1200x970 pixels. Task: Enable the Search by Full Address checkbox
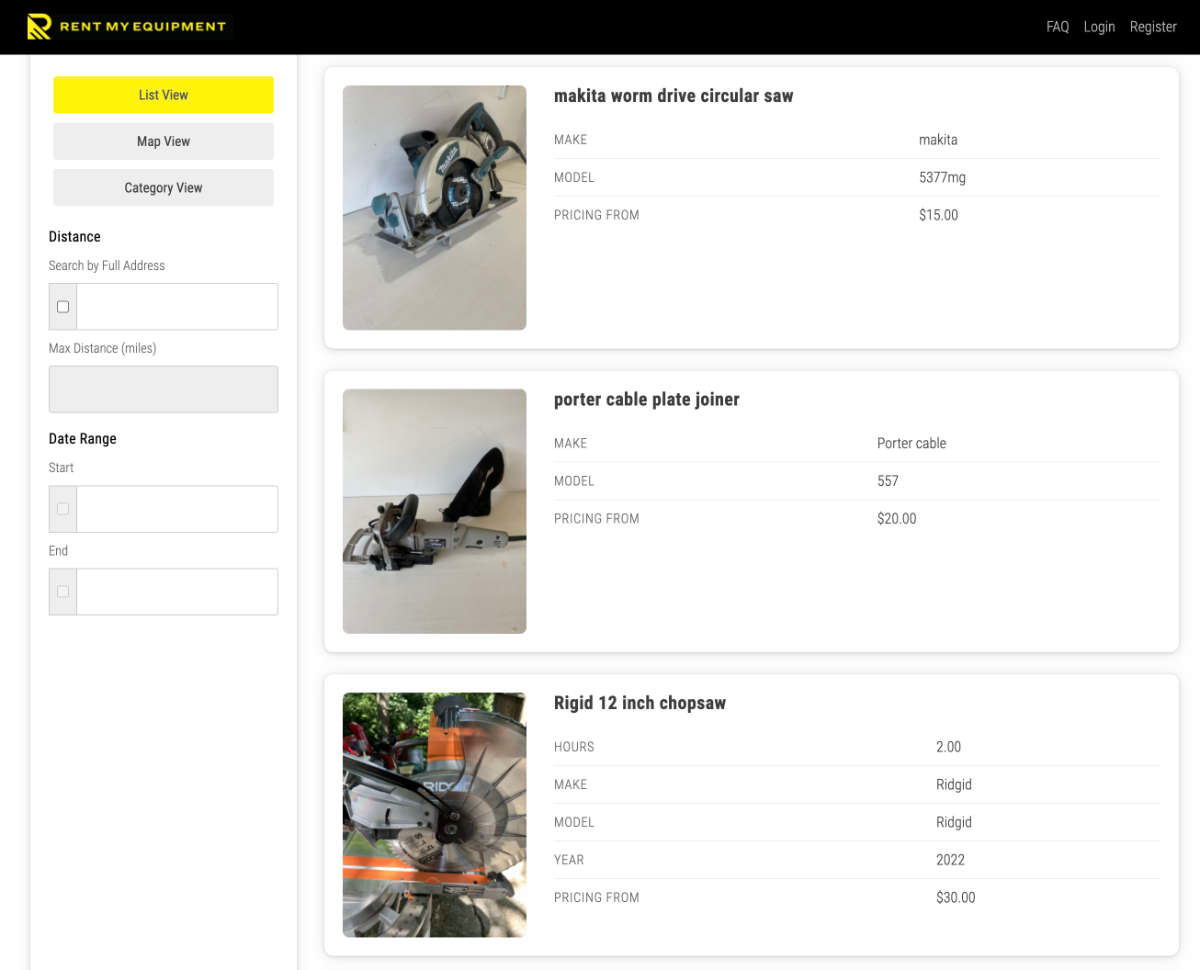pyautogui.click(x=63, y=307)
